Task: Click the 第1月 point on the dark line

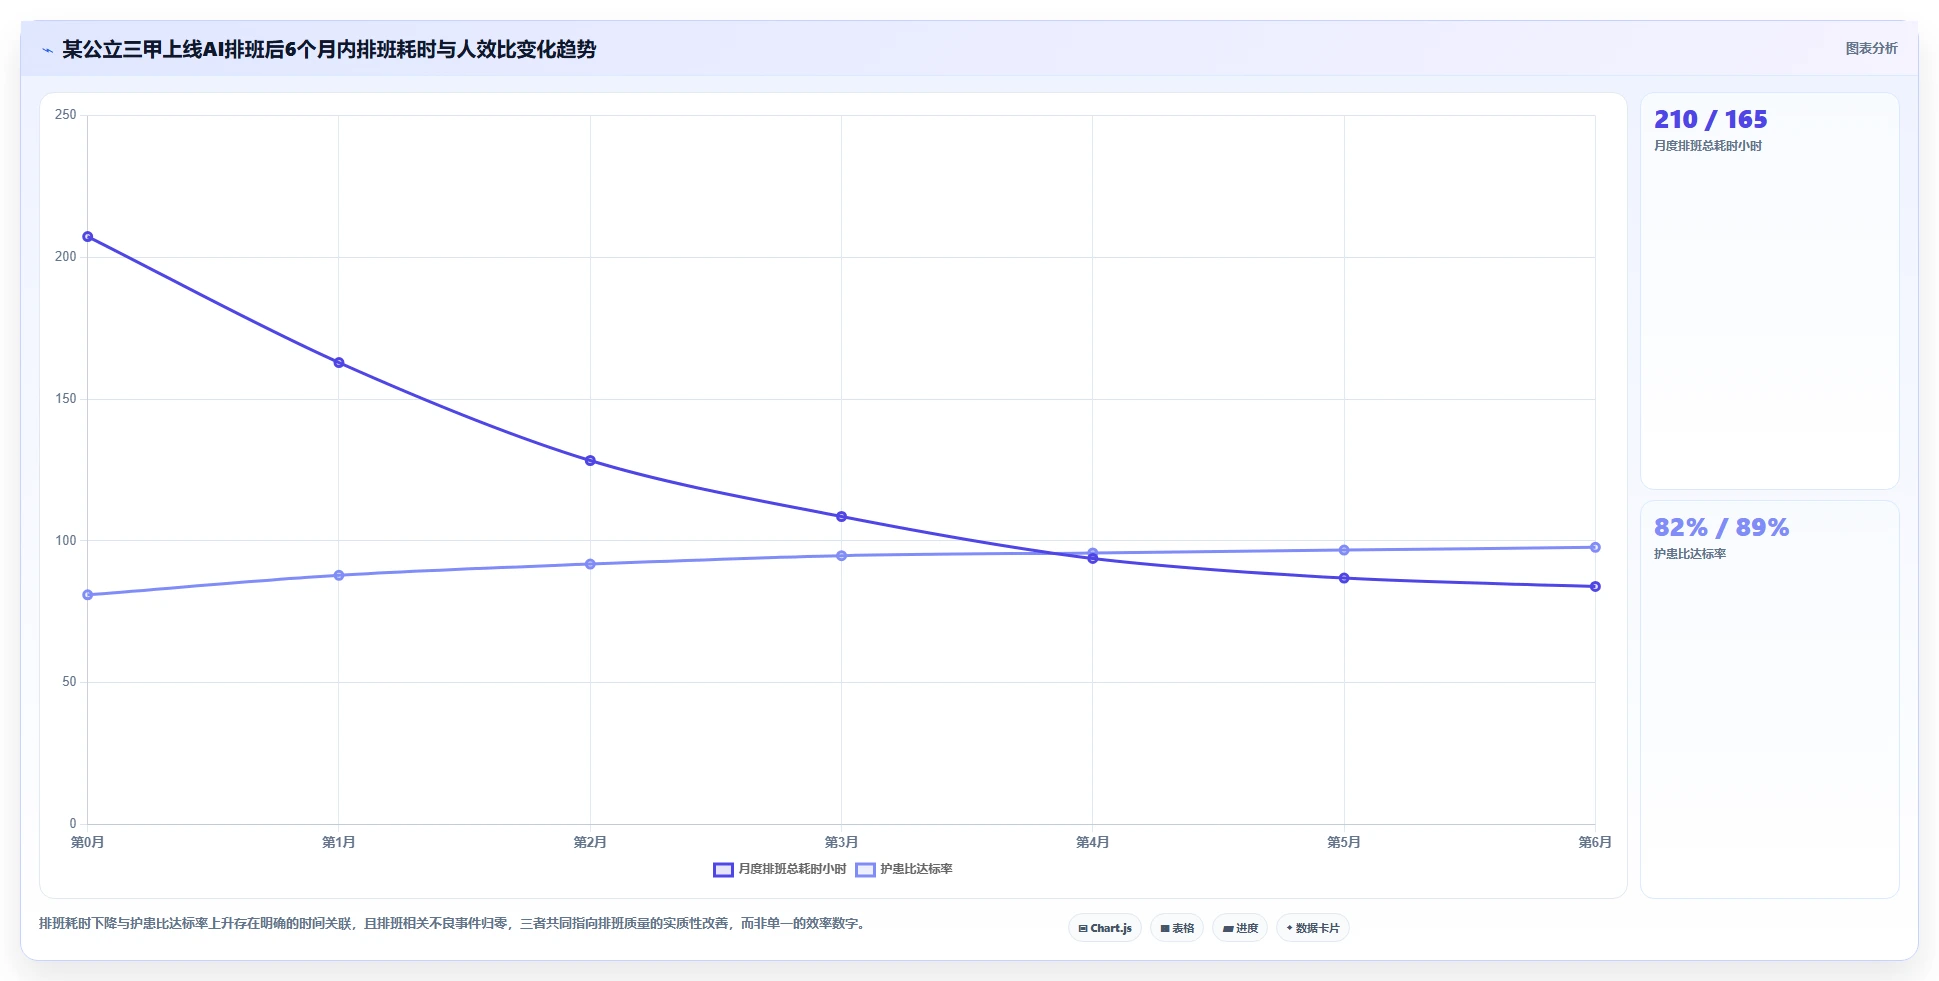Action: coord(339,363)
